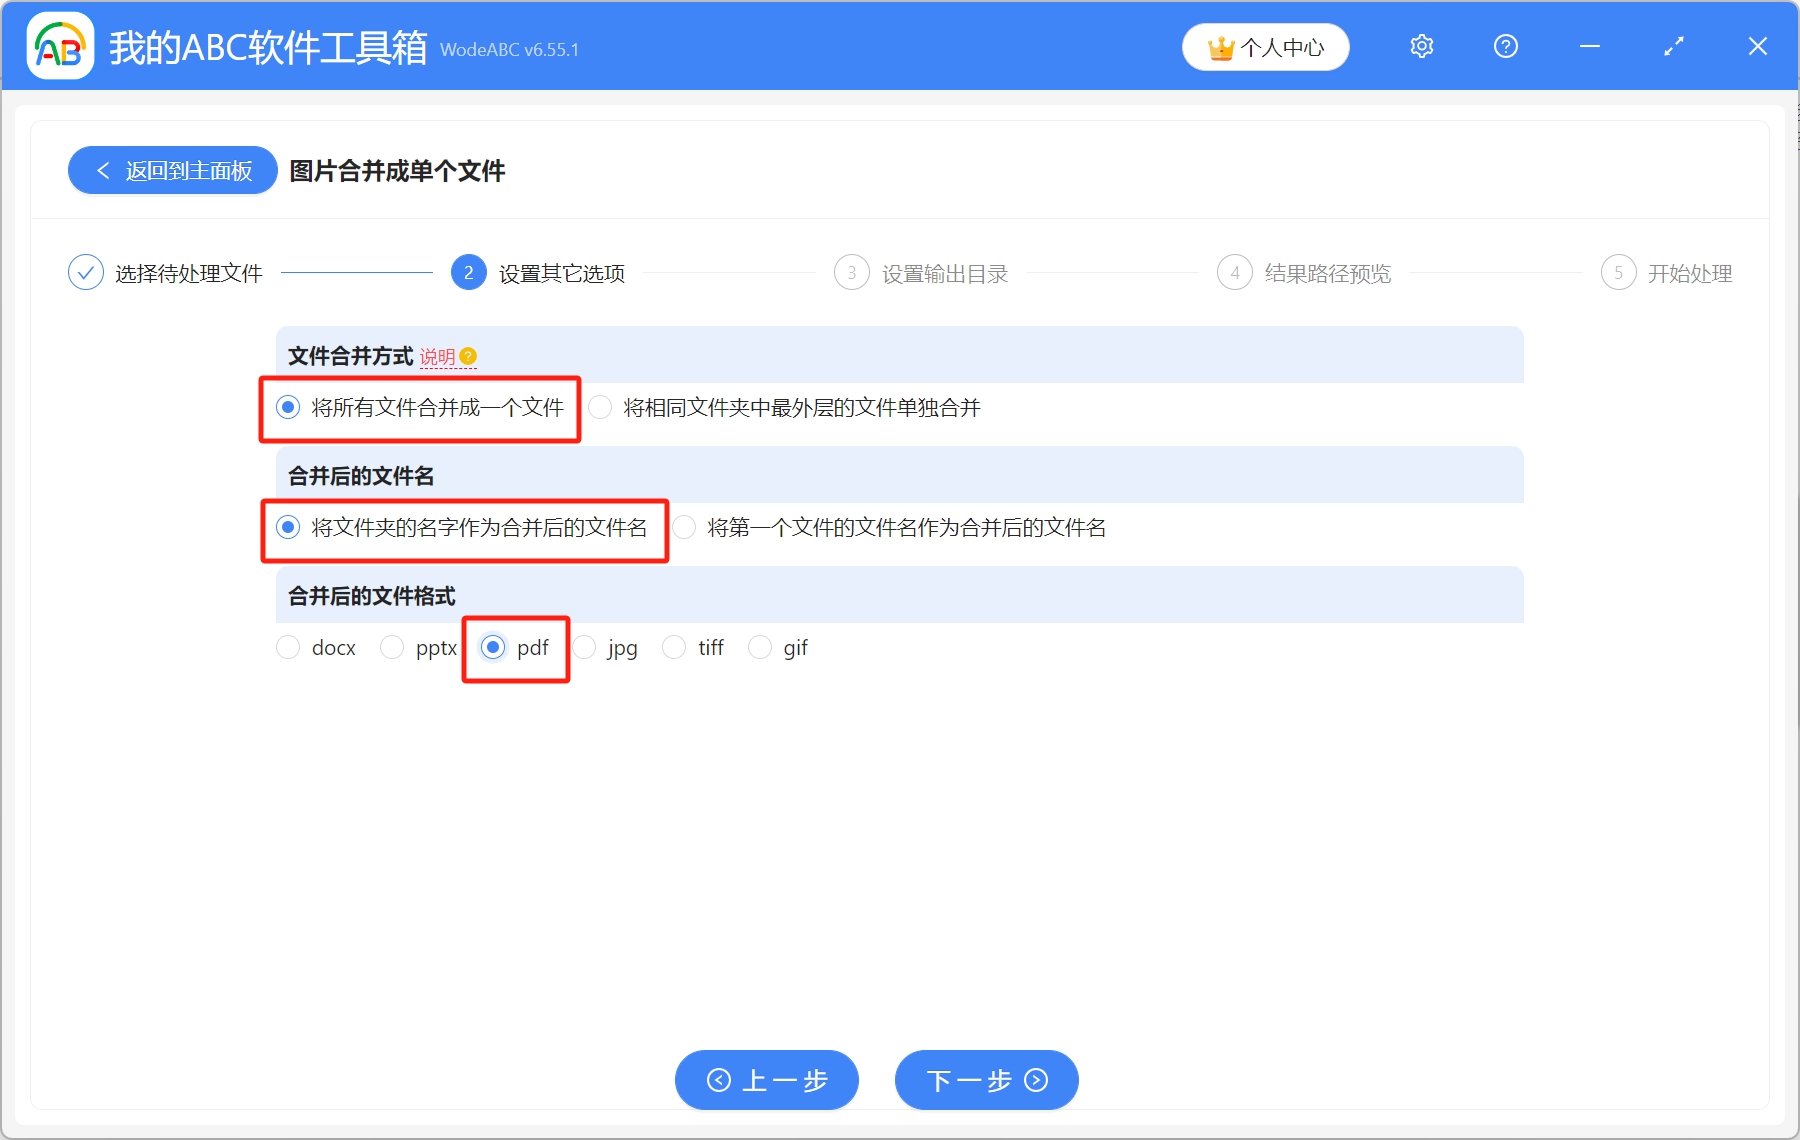Select jpg output format
Screen dimensions: 1800x1140
585,647
